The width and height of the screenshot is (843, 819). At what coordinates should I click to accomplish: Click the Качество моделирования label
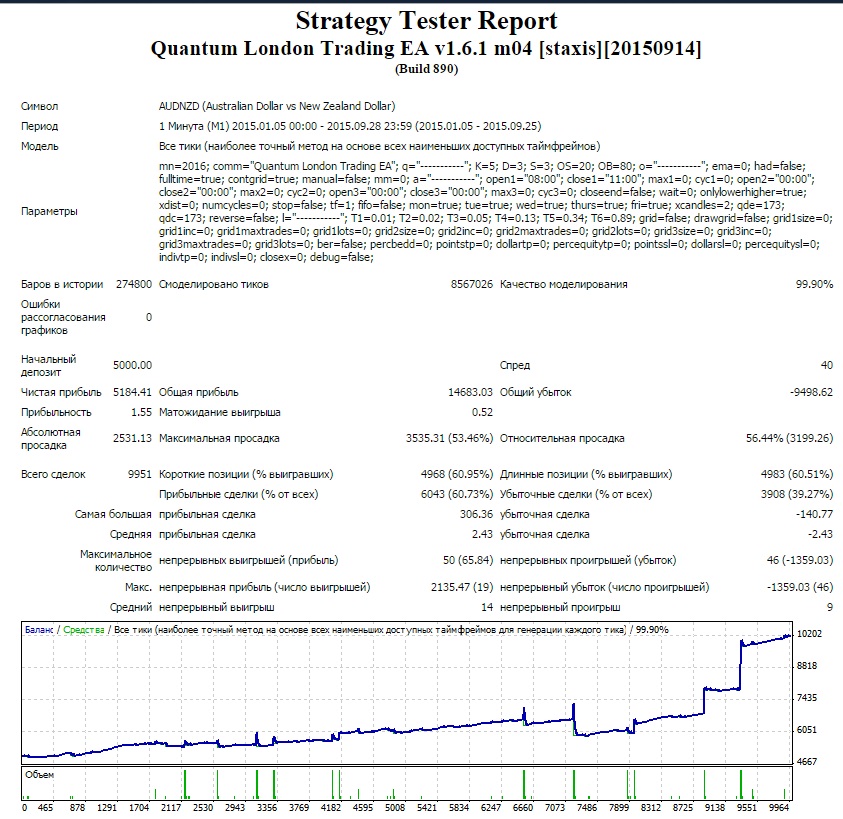click(563, 284)
